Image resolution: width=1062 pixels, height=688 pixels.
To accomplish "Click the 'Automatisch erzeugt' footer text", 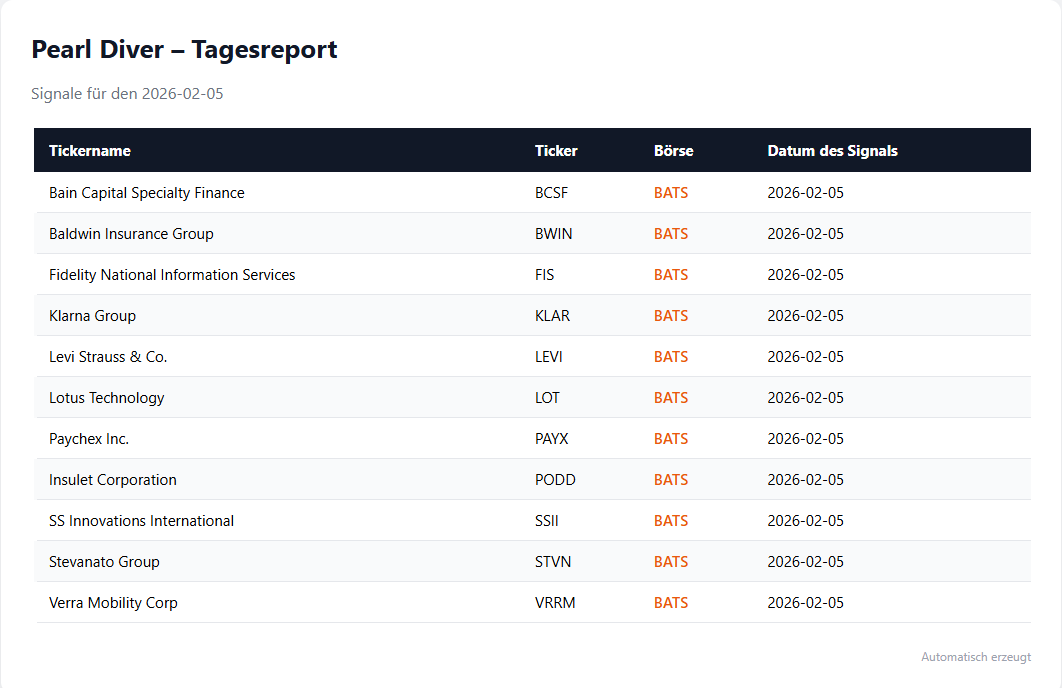I will [975, 657].
